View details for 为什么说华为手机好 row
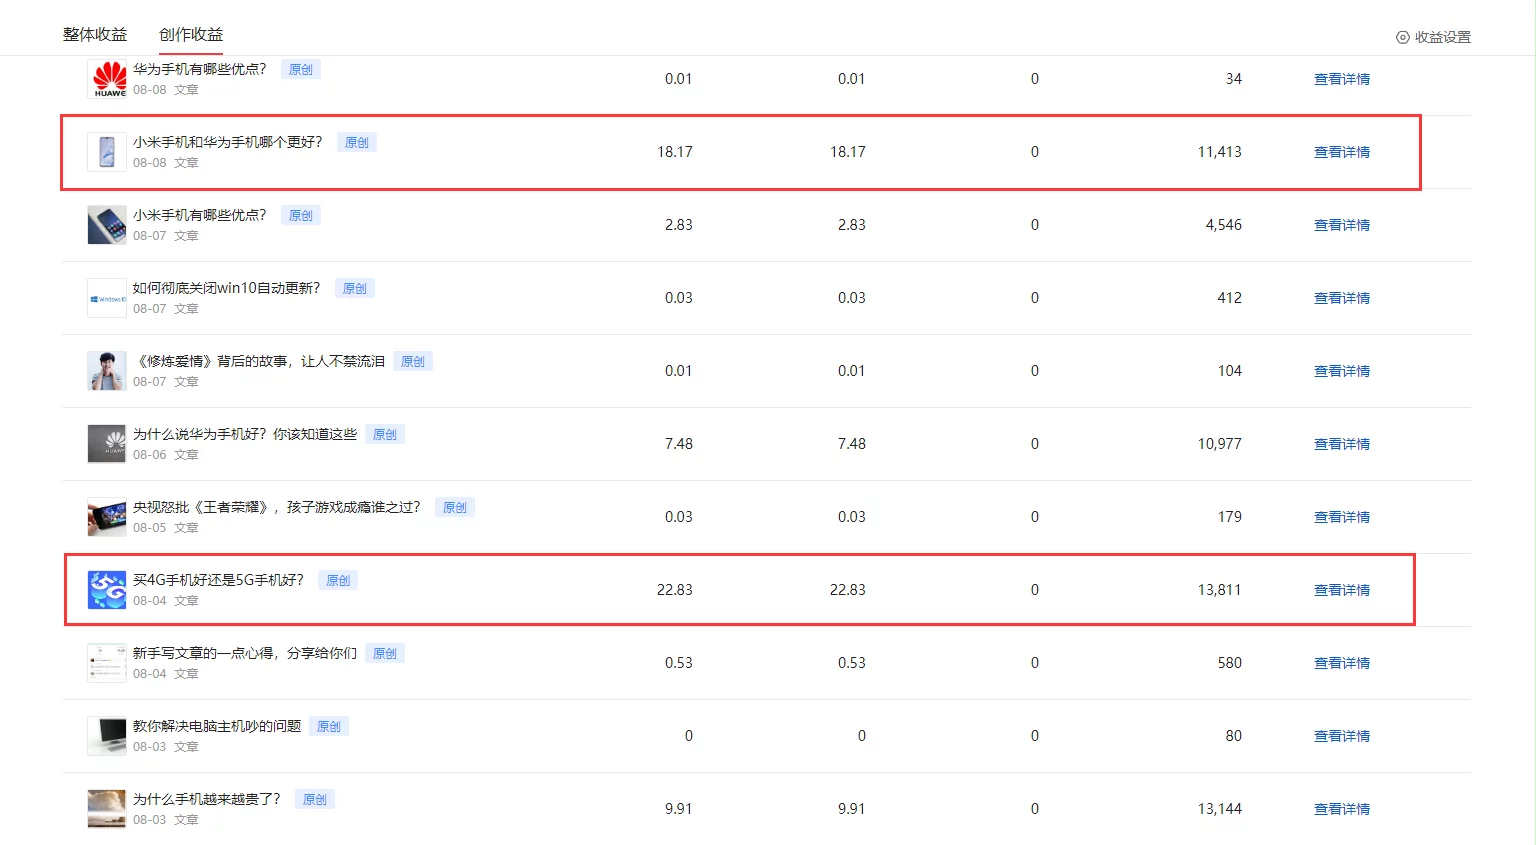 tap(1342, 444)
